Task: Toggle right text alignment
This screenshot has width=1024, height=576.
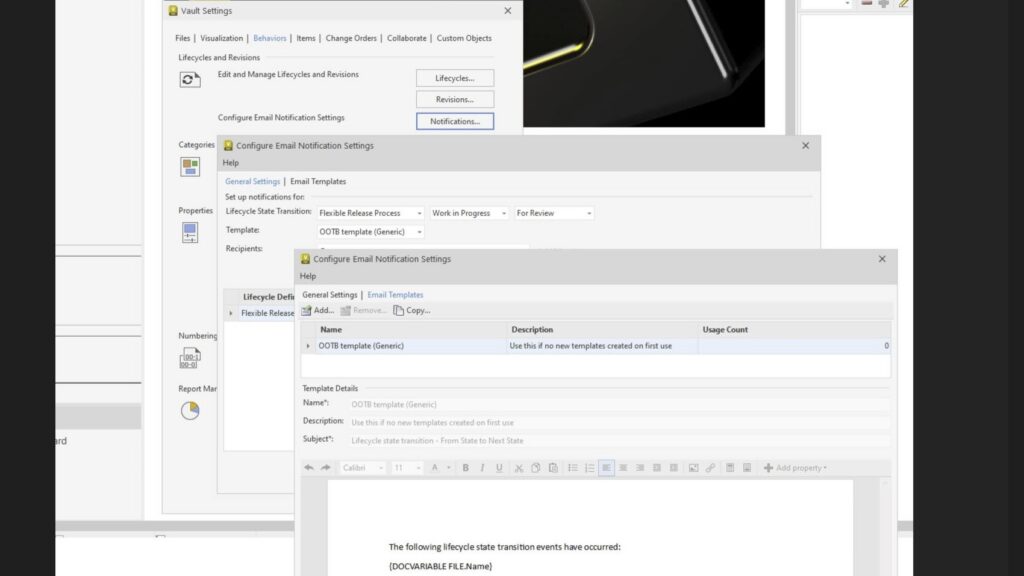Action: point(638,467)
